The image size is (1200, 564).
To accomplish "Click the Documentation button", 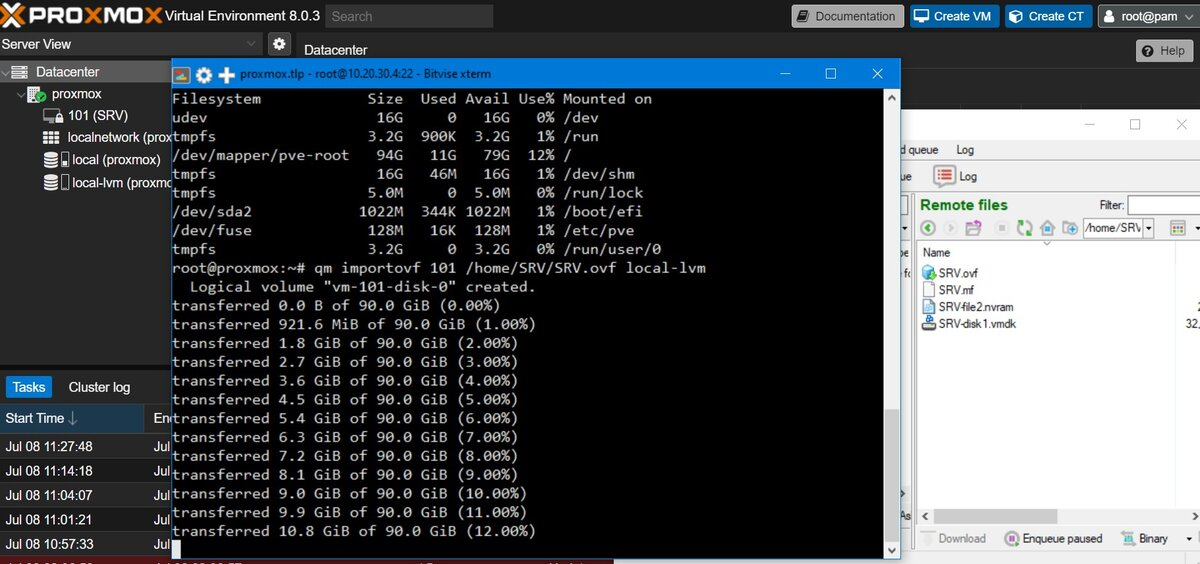I will pyautogui.click(x=847, y=16).
